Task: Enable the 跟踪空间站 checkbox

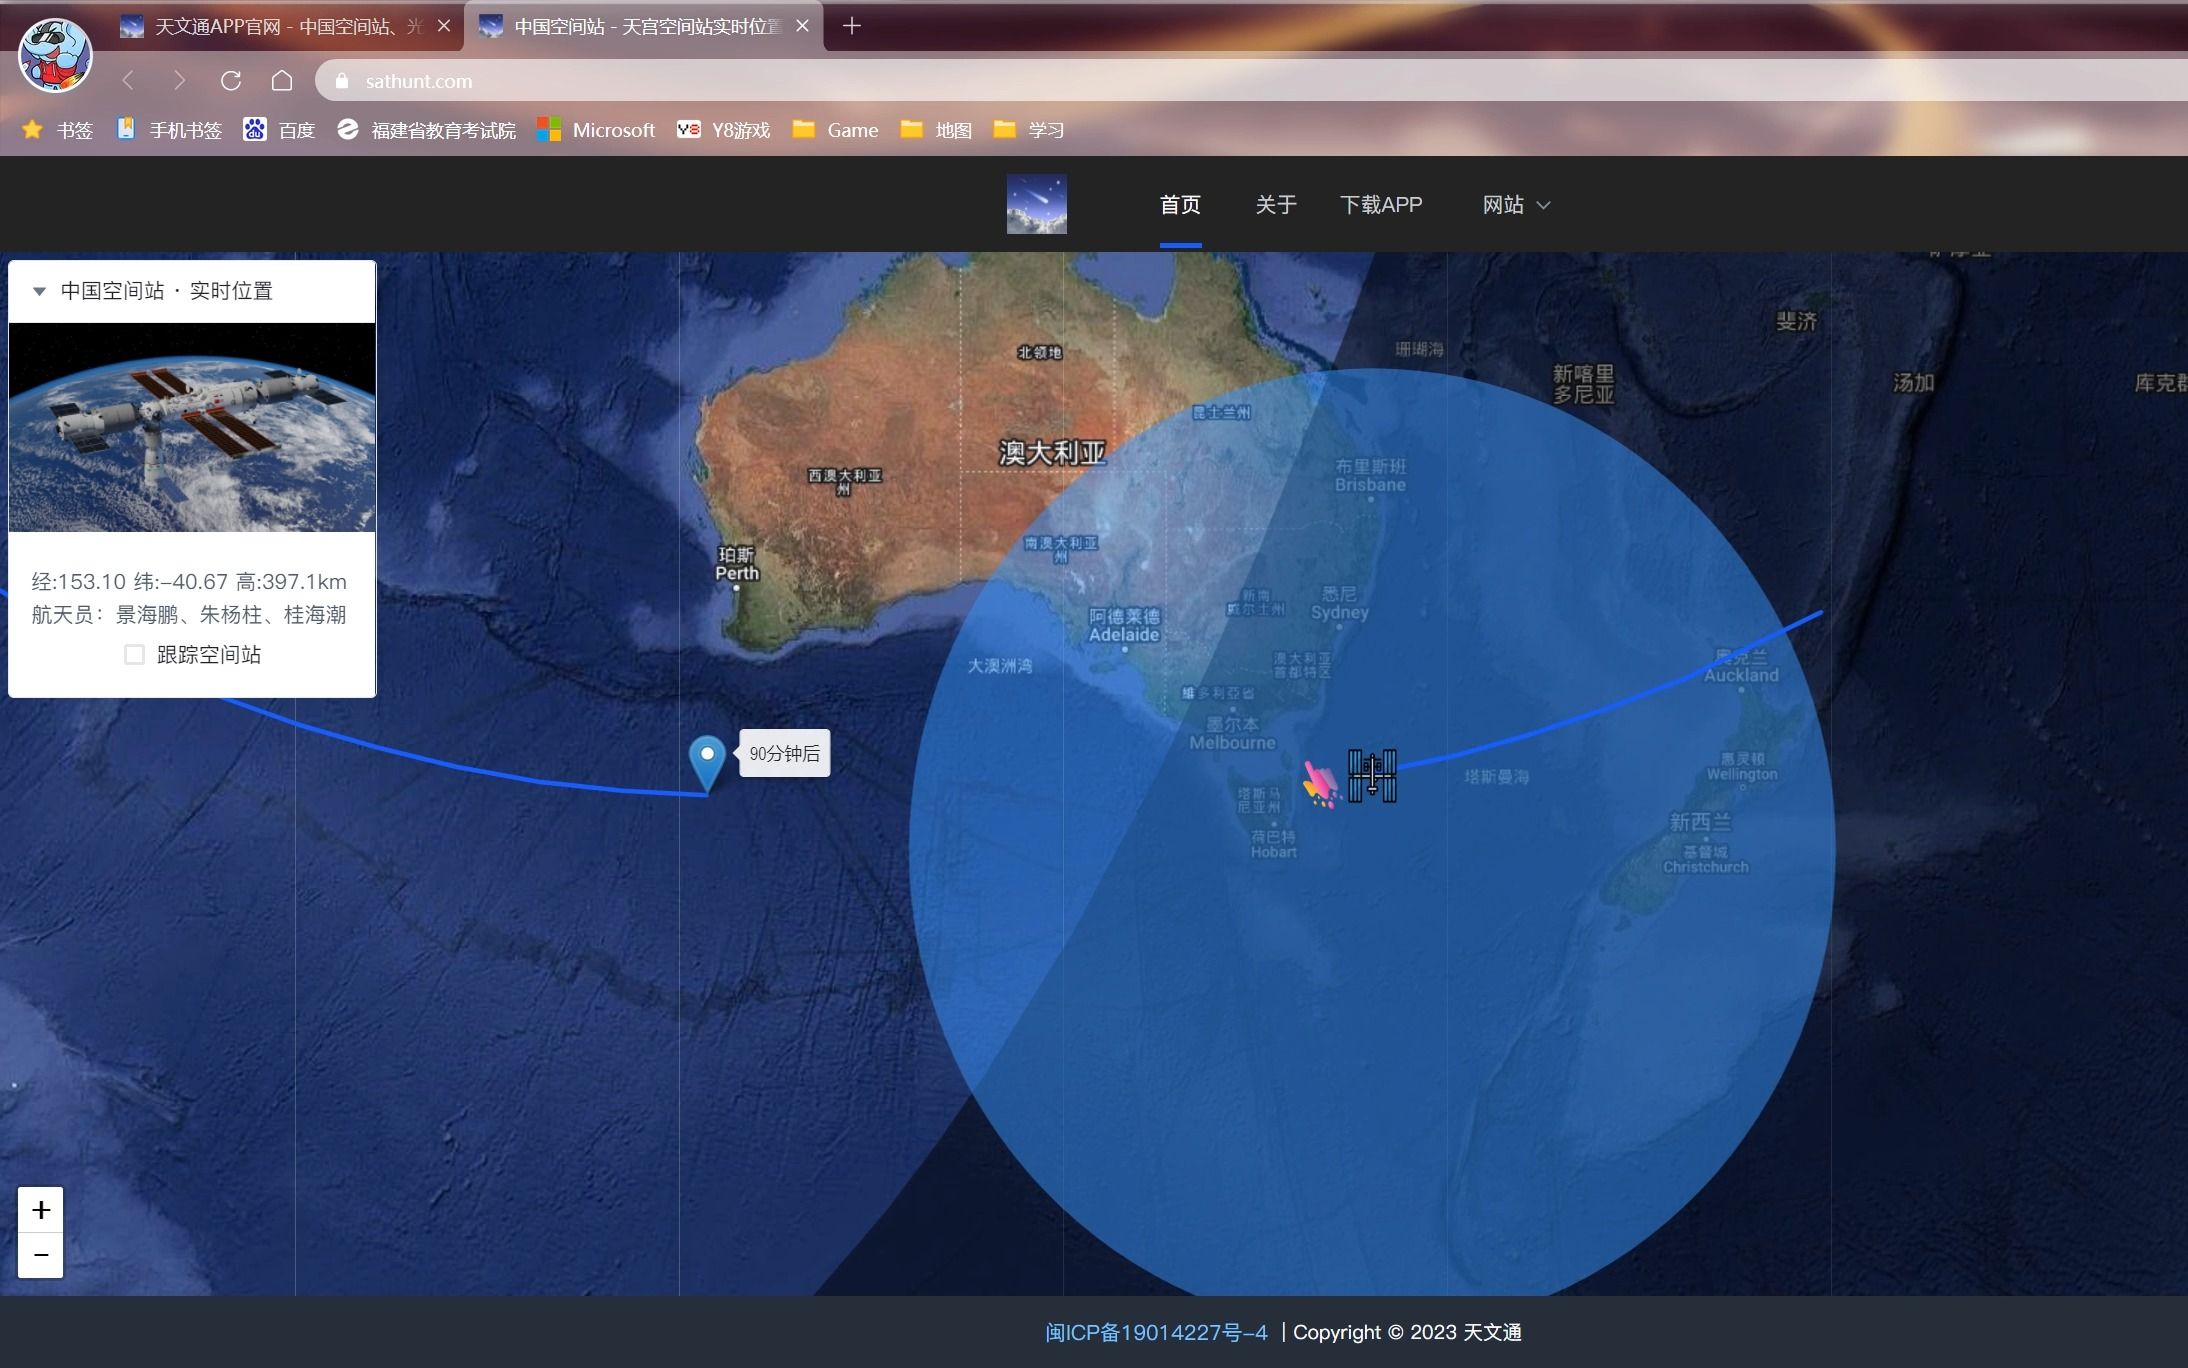Action: pos(134,655)
